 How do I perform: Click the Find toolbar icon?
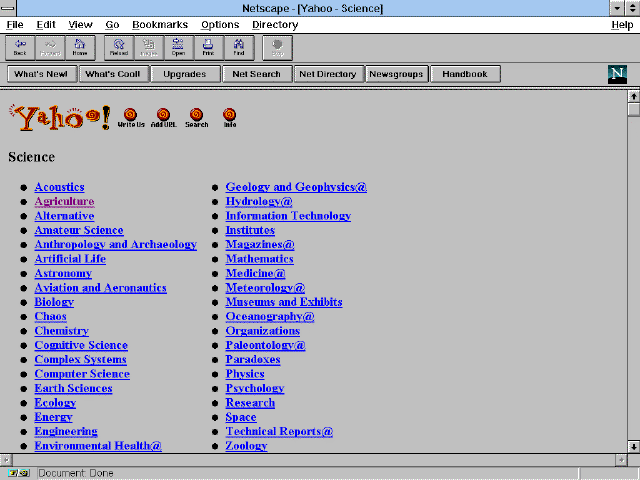239,48
